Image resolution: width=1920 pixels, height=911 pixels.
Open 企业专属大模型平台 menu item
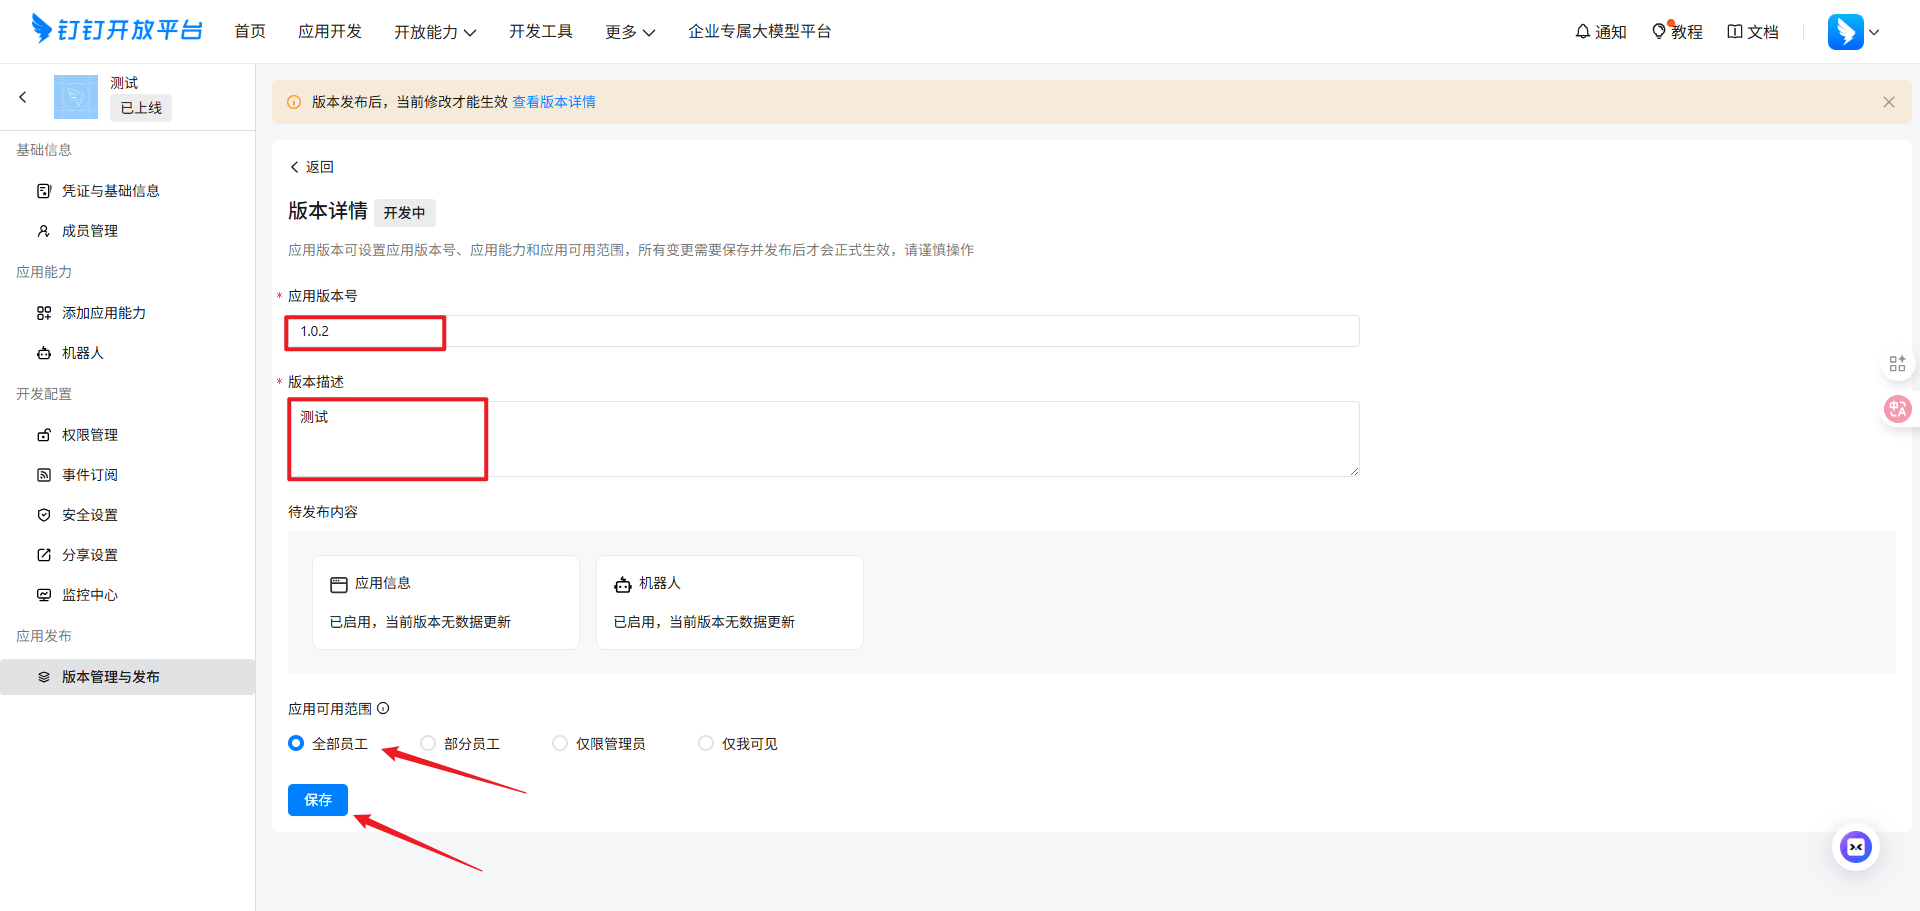(759, 32)
